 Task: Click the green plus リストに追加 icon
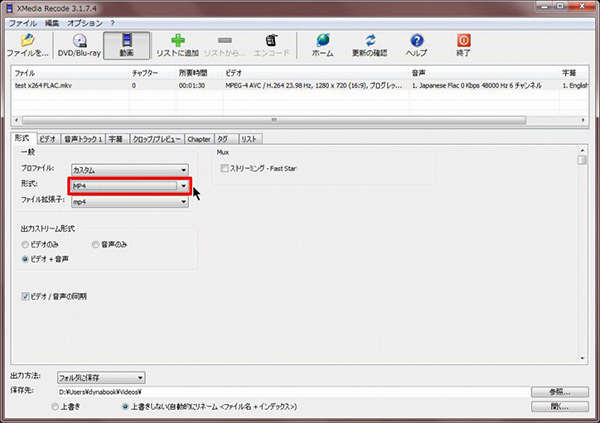(178, 46)
